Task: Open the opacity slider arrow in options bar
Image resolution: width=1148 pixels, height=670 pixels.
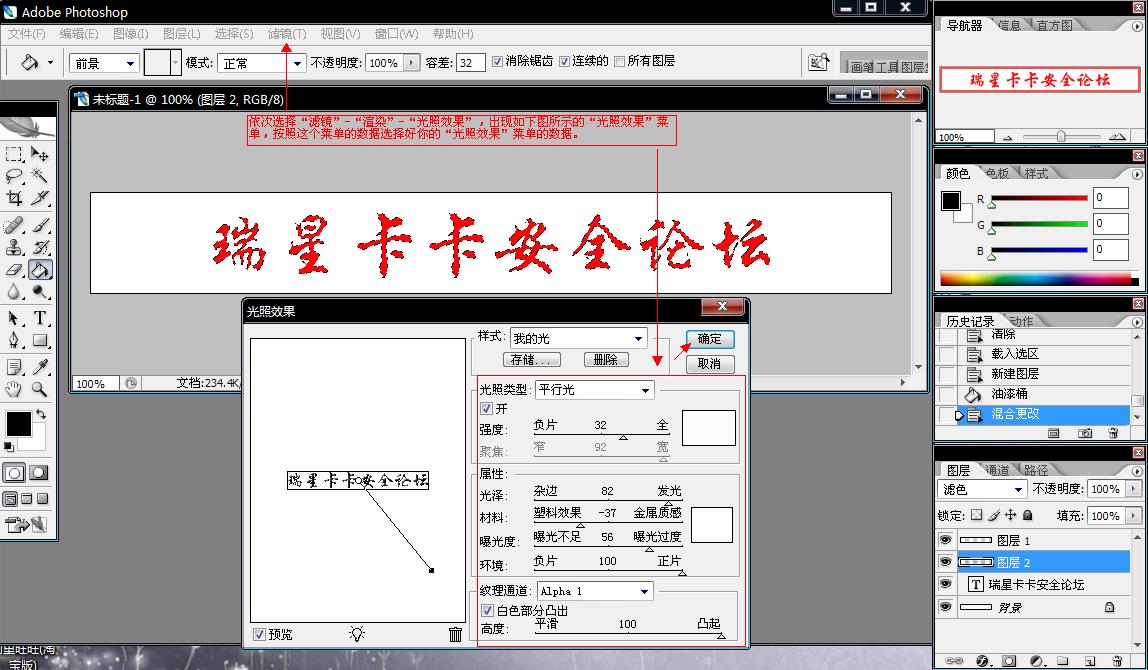Action: (x=411, y=63)
